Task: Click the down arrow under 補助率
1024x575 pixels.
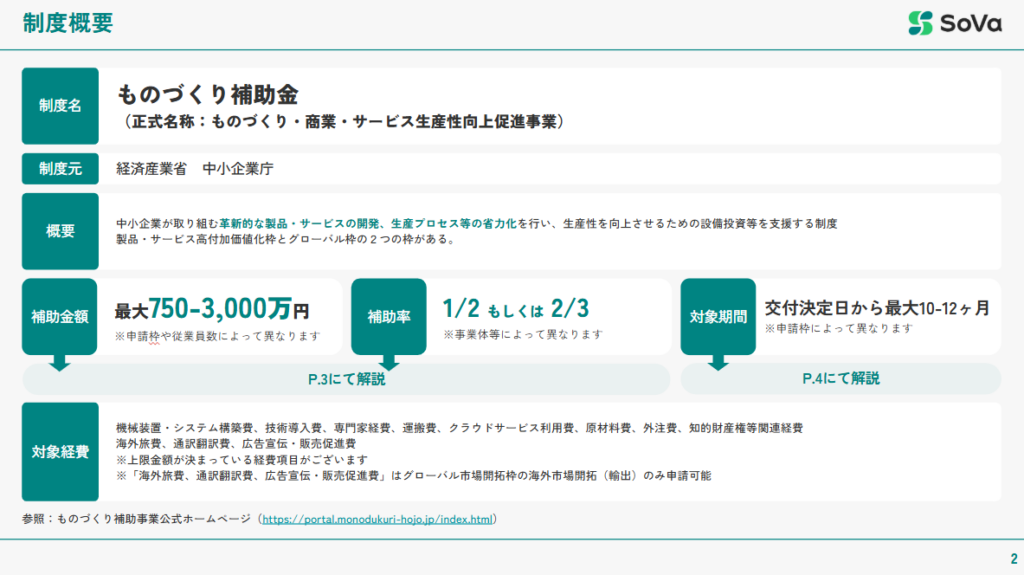Action: click(x=389, y=362)
